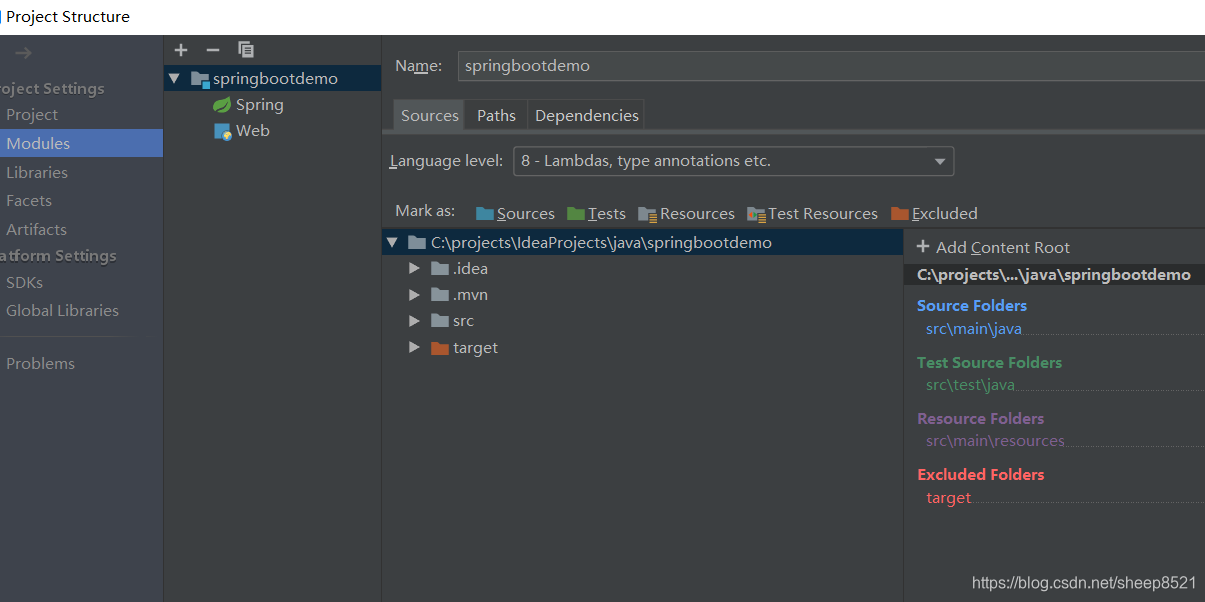This screenshot has width=1205, height=602.
Task: Click the content root folder icon
Action: point(417,243)
